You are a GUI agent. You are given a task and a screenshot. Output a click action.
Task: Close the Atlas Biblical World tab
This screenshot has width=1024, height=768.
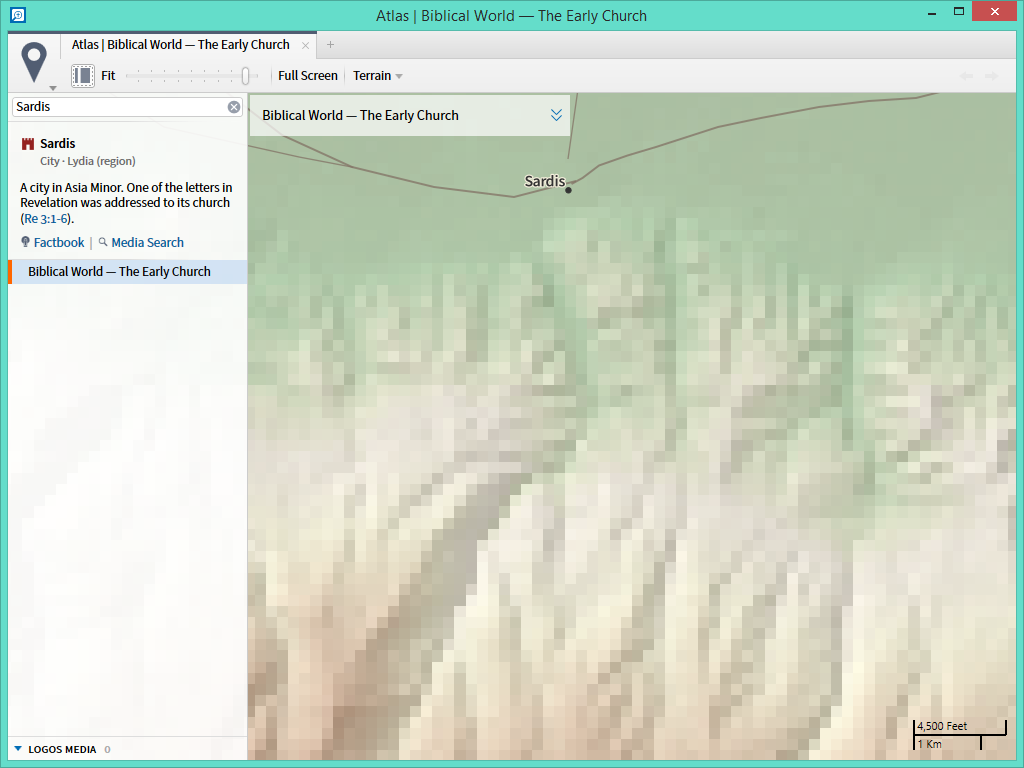pyautogui.click(x=305, y=45)
